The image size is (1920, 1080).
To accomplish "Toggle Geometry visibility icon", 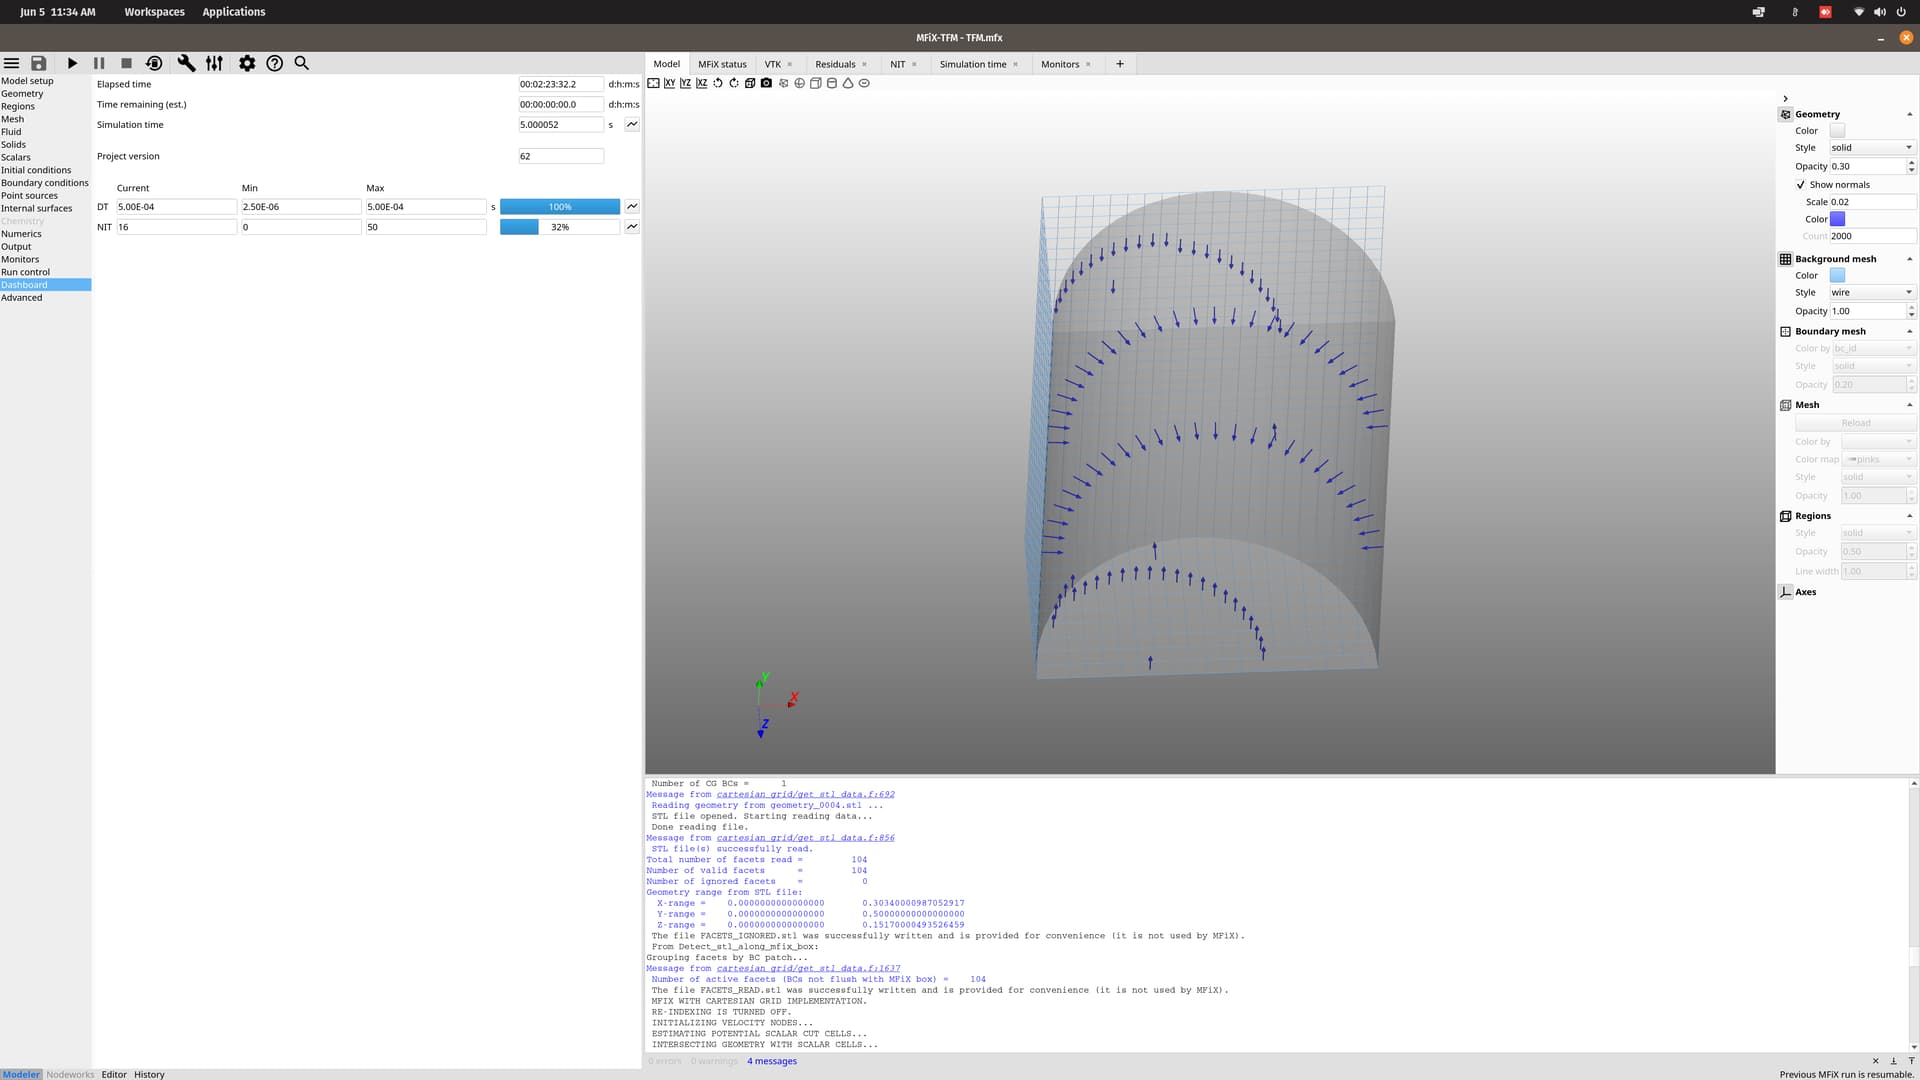I will coord(1785,114).
